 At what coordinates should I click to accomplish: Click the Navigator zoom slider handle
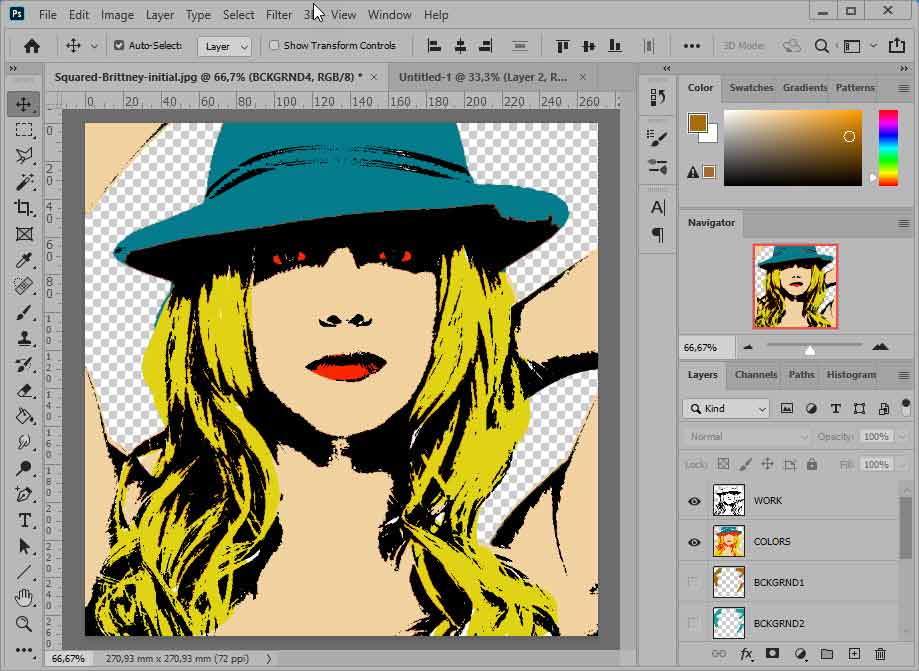[809, 350]
